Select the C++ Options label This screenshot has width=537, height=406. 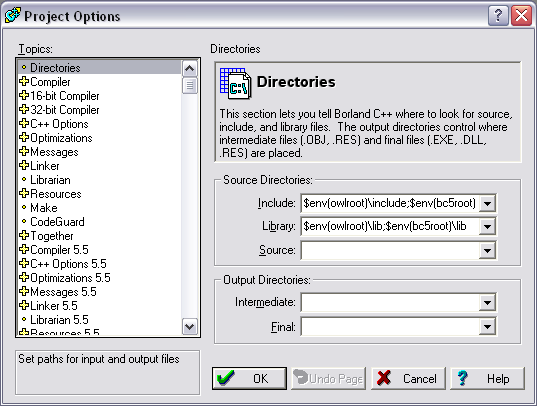point(59,124)
